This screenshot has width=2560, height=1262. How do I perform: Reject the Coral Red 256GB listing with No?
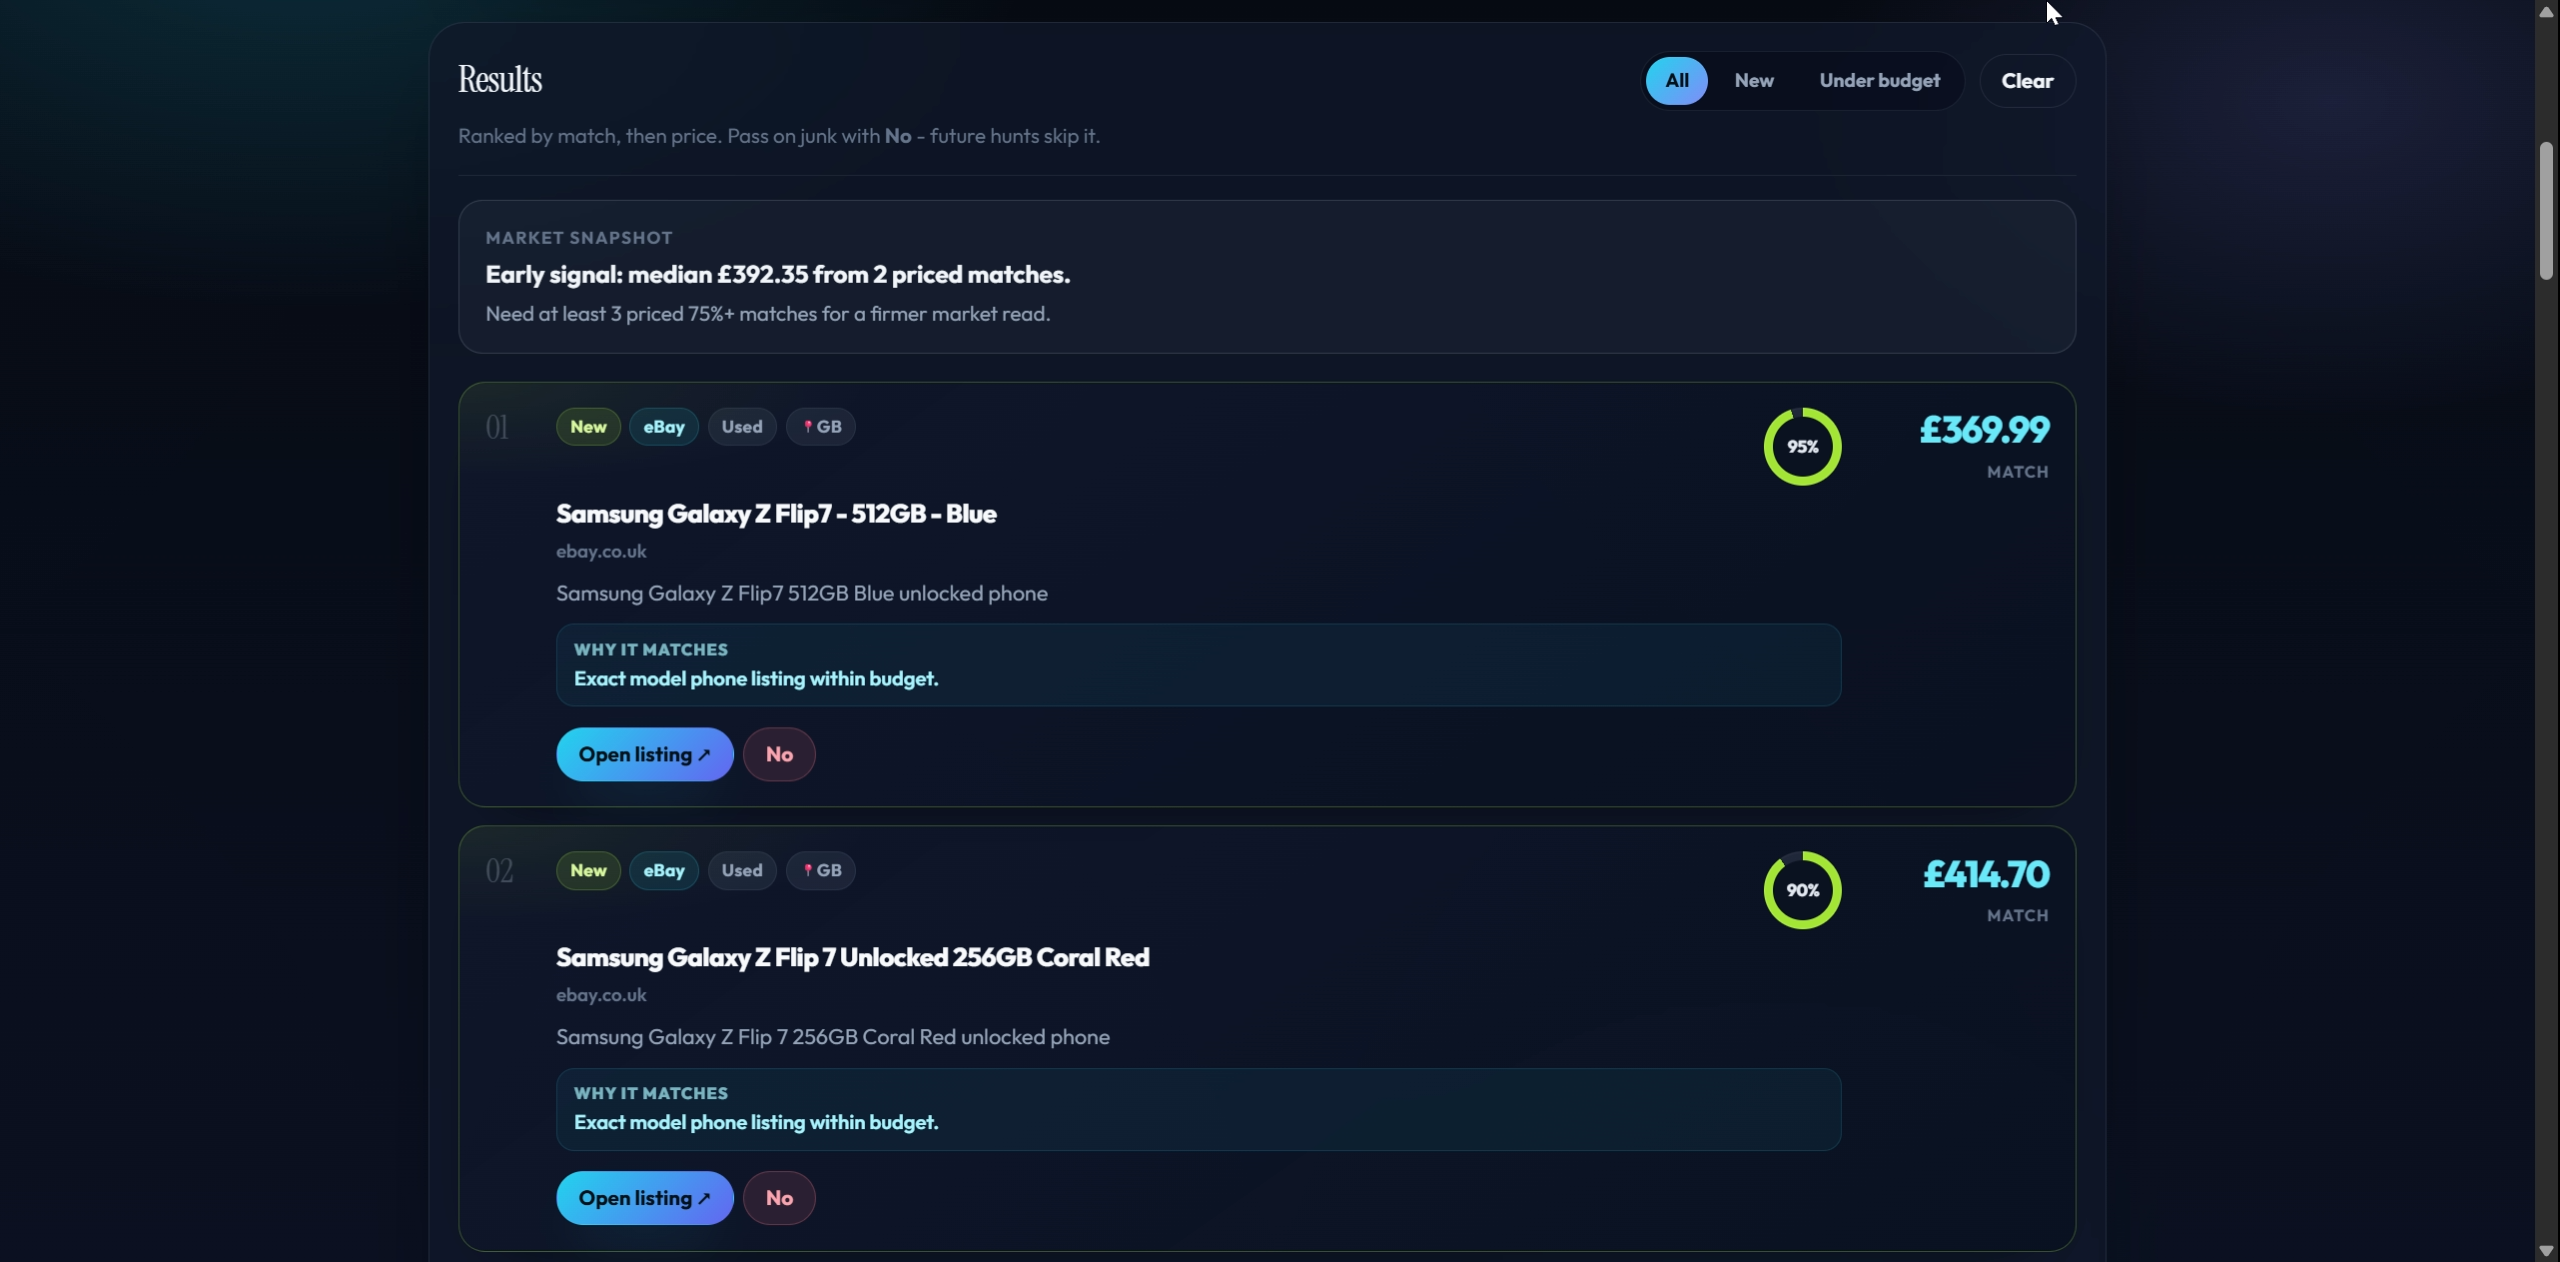click(x=779, y=1198)
